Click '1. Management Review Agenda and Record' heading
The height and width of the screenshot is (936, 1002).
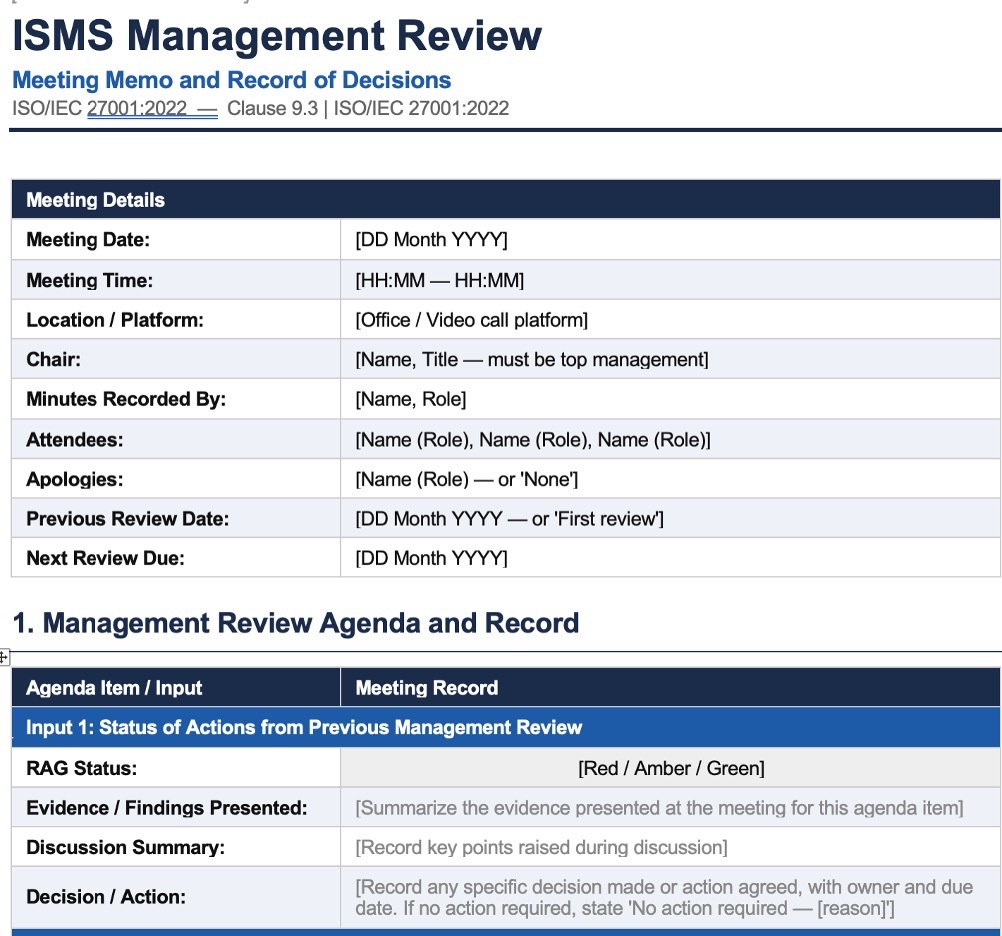[296, 622]
